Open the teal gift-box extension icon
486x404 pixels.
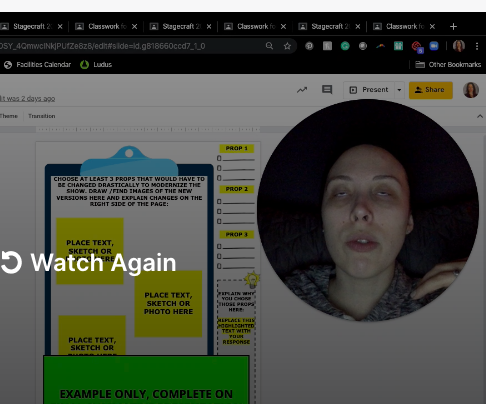(x=399, y=46)
